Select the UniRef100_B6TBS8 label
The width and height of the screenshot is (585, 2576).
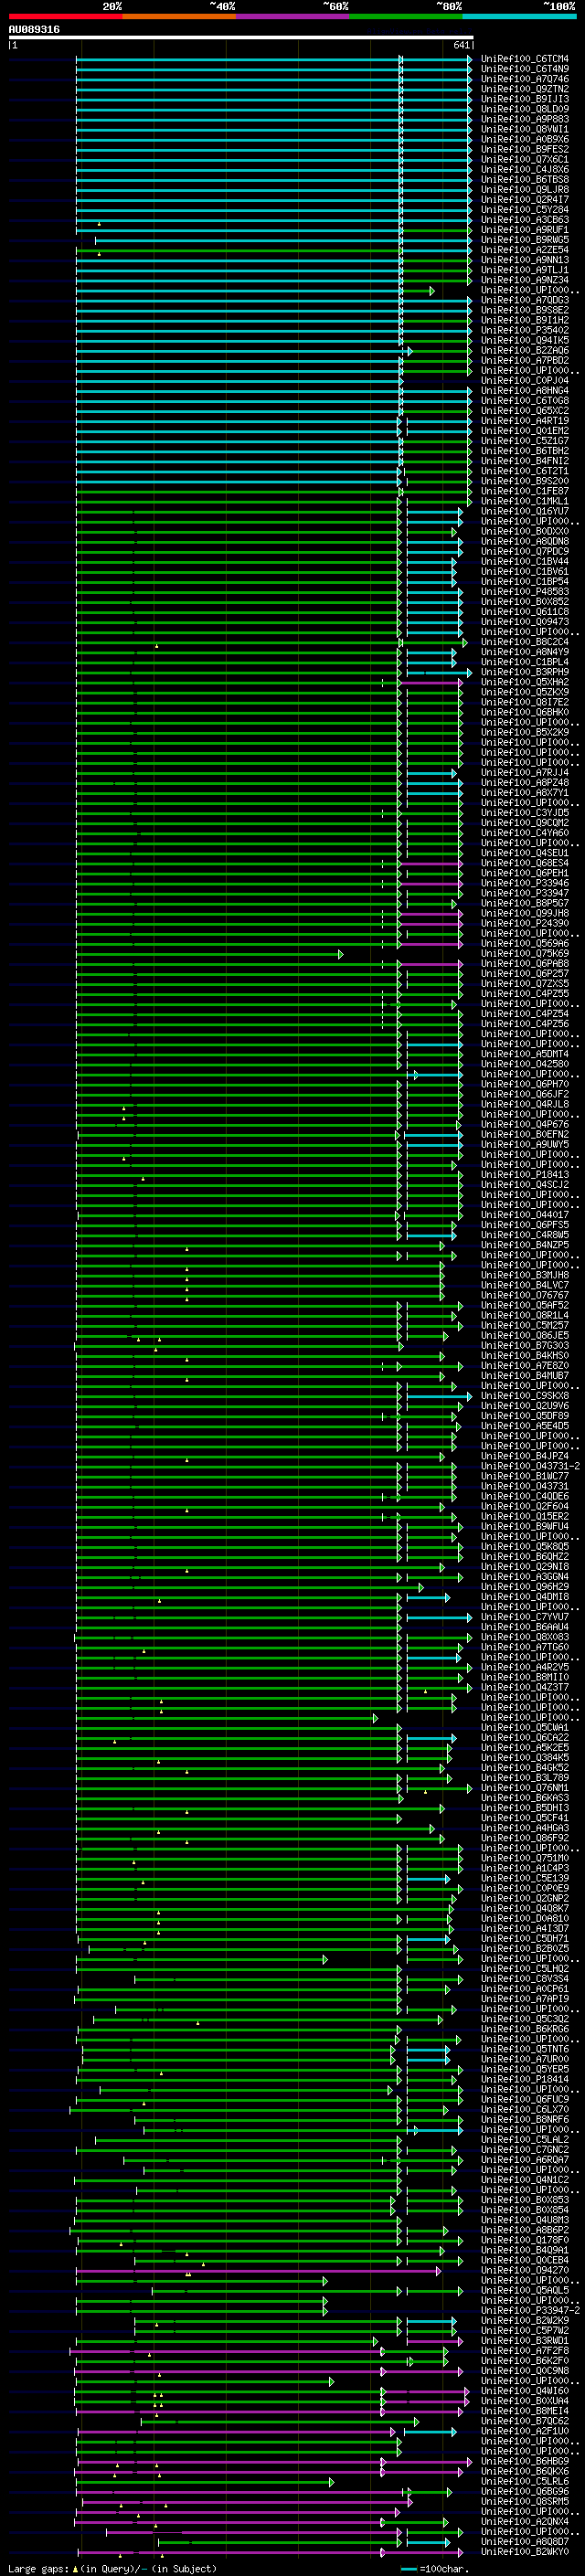[x=525, y=180]
